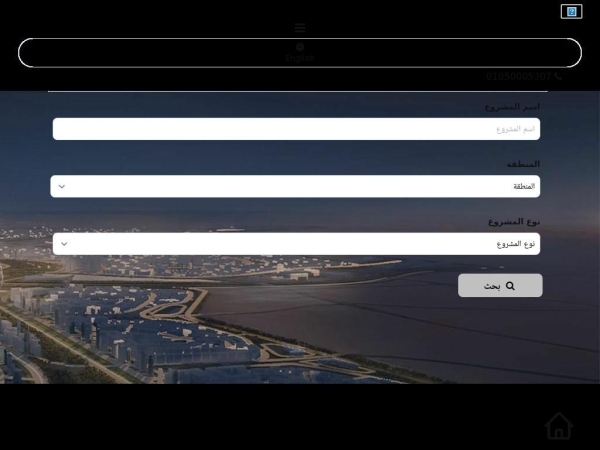Click the phone handset icon
The height and width of the screenshot is (450, 600).
[x=558, y=76]
